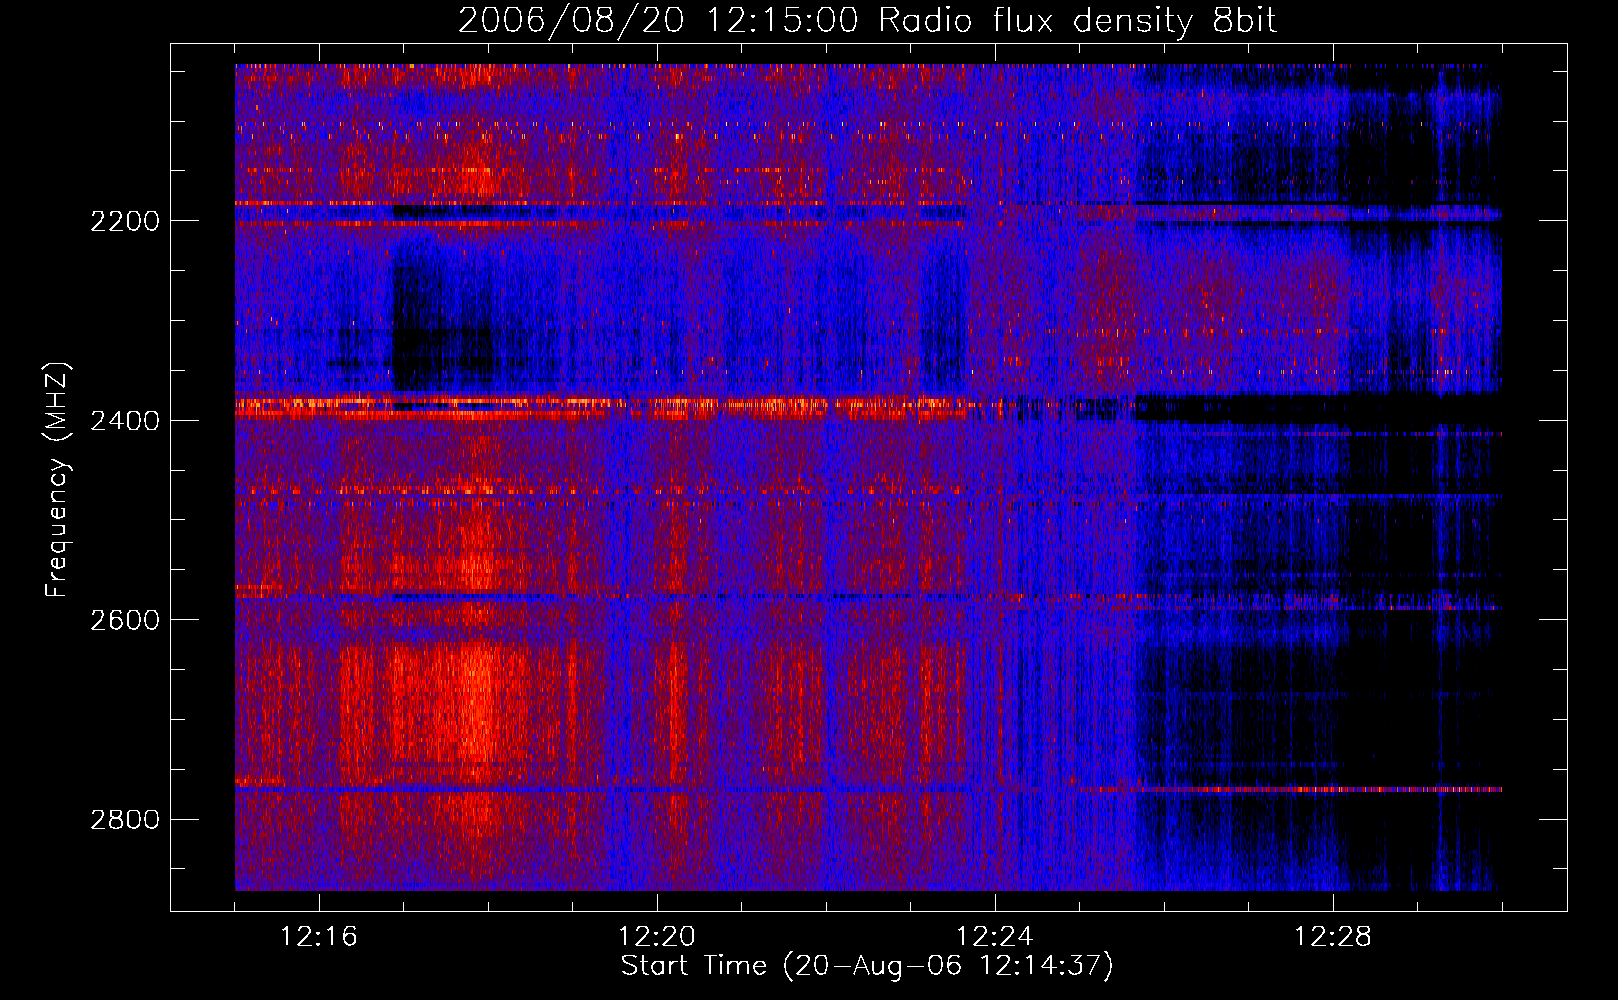
Task: Click the plot title '2006/08/20 12:15:00 Radio flux density 8bit'
Action: 867,21
